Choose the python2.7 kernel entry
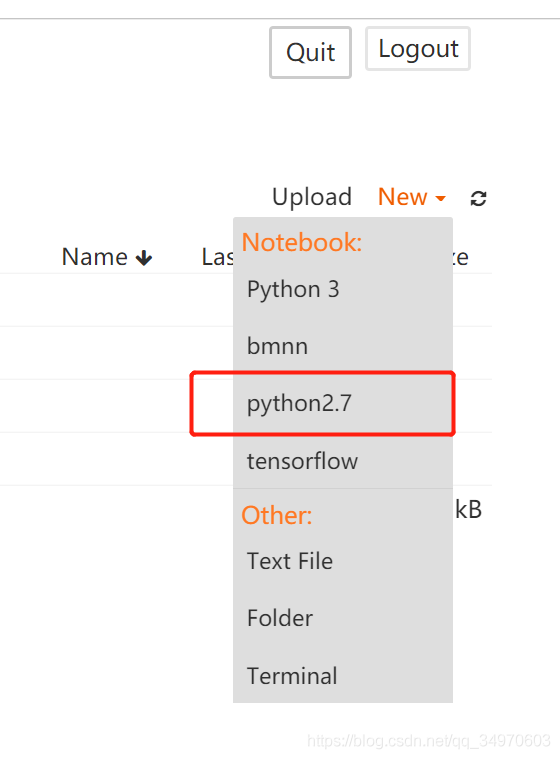The height and width of the screenshot is (759, 560). point(343,403)
